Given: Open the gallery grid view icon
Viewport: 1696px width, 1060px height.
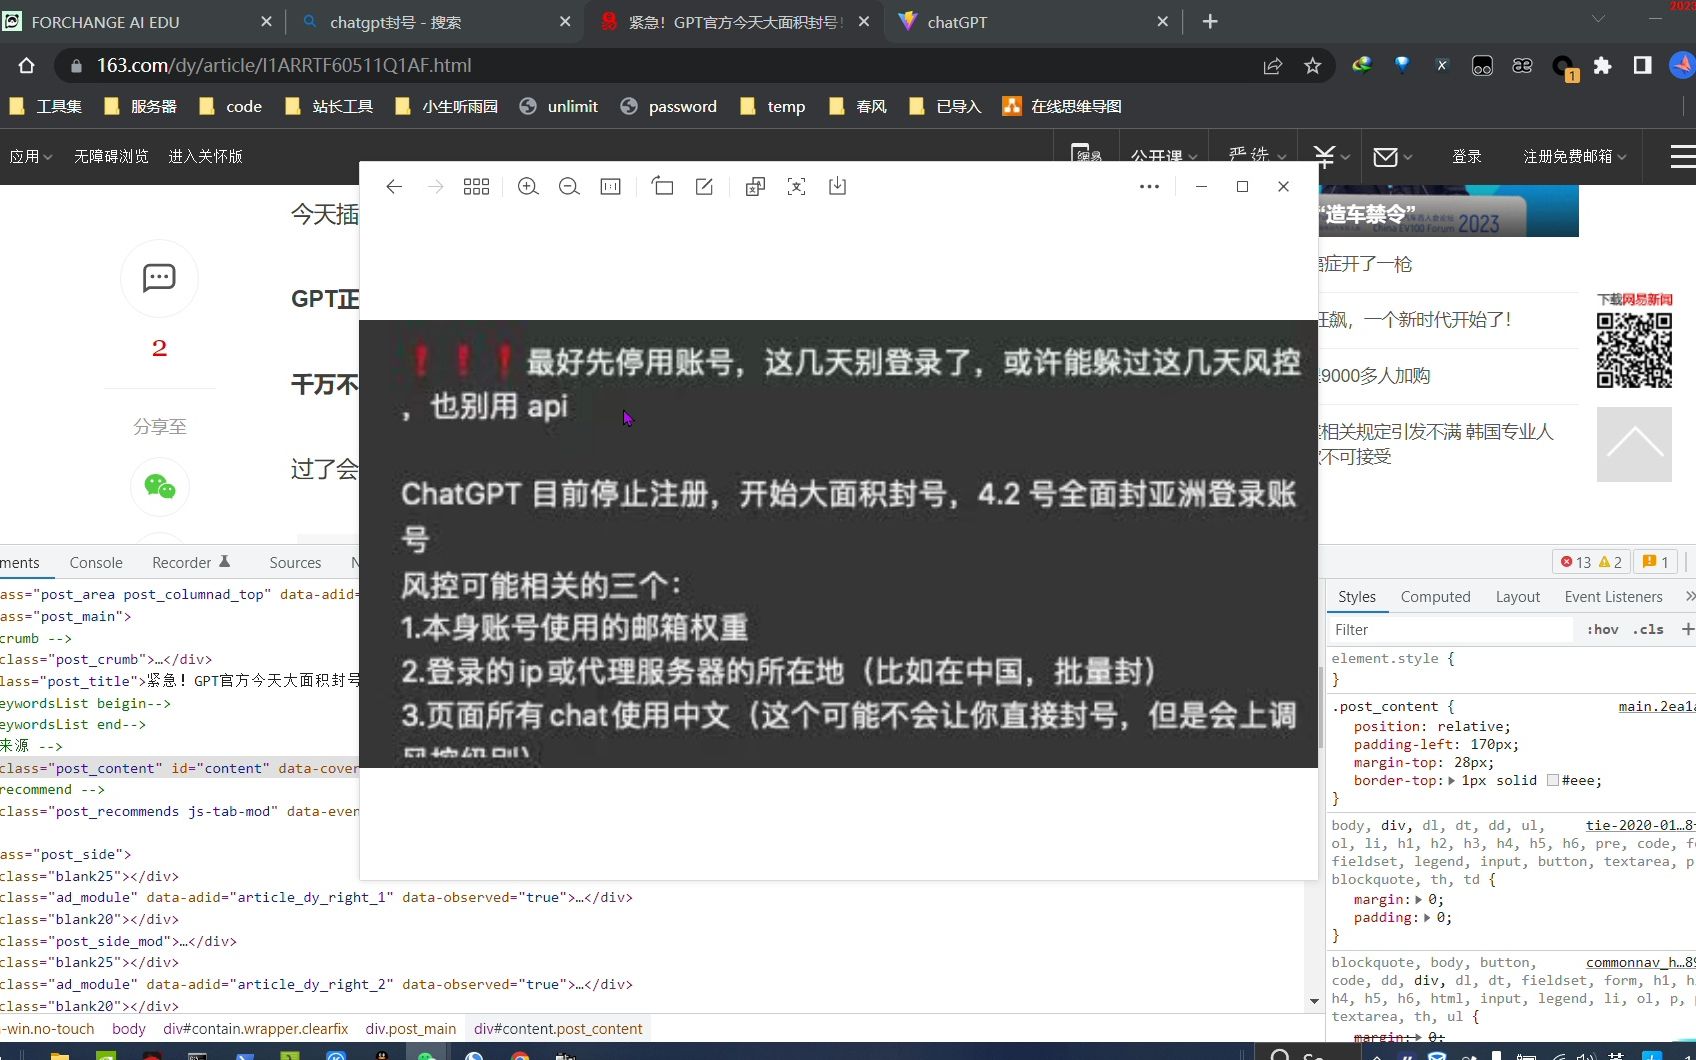Looking at the screenshot, I should tap(476, 186).
